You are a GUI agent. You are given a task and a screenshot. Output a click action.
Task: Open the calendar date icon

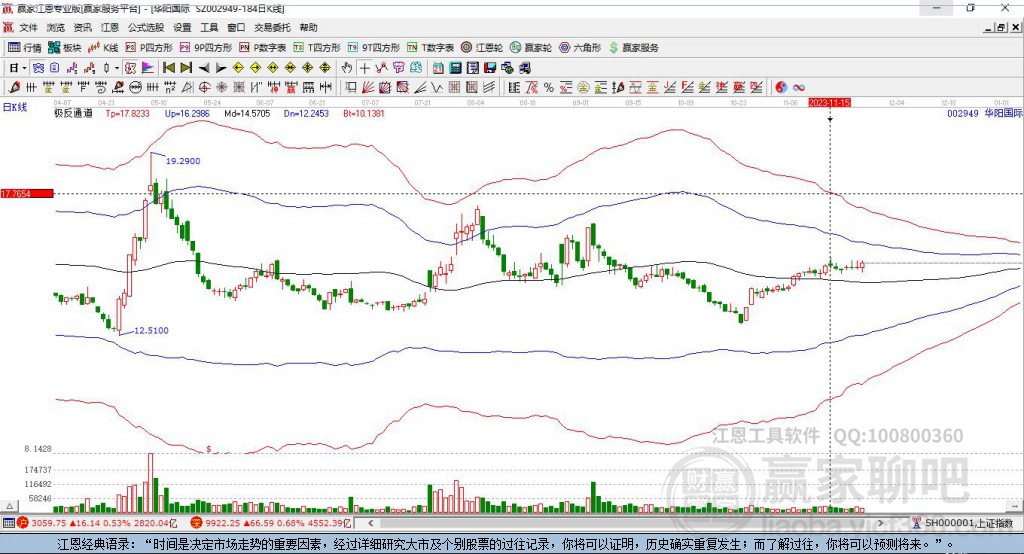click(x=438, y=68)
